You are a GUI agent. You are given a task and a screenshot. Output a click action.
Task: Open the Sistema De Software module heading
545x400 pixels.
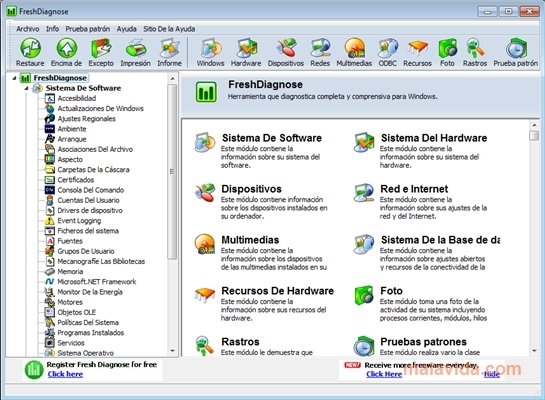(x=272, y=138)
